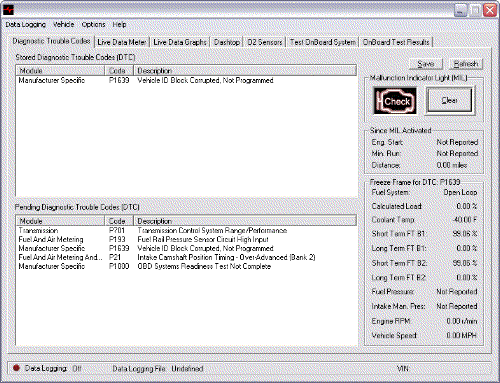Switch to Live Data Graphs tab
The width and height of the screenshot is (500, 383).
click(180, 42)
